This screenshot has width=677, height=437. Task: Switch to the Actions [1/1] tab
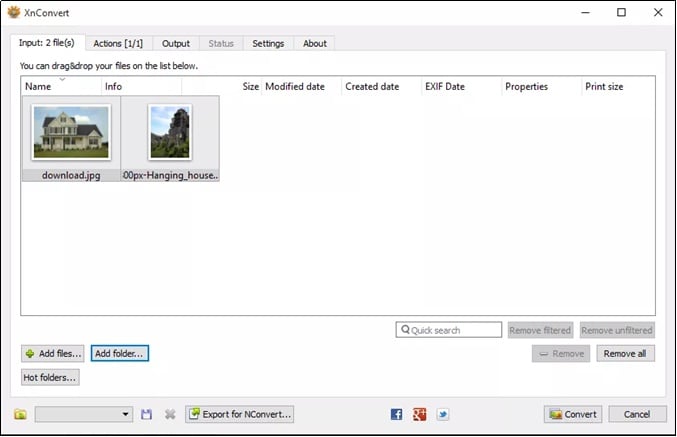click(117, 43)
